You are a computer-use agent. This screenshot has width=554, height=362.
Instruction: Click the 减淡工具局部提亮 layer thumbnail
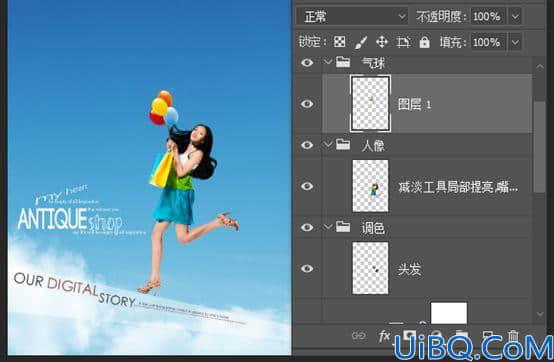point(370,186)
